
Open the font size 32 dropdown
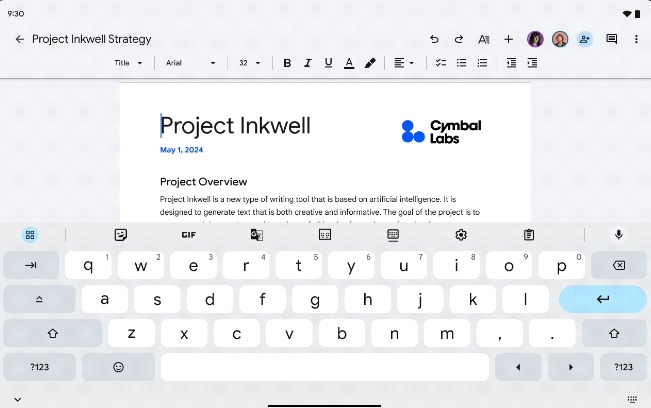[x=250, y=63]
